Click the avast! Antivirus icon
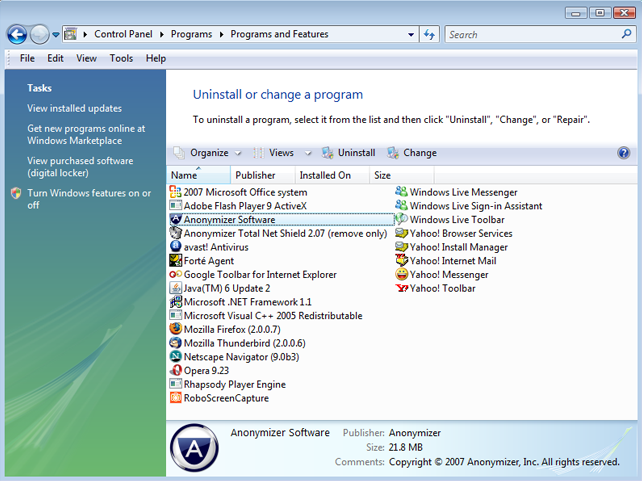Screen dimensions: 642x481 [176, 247]
